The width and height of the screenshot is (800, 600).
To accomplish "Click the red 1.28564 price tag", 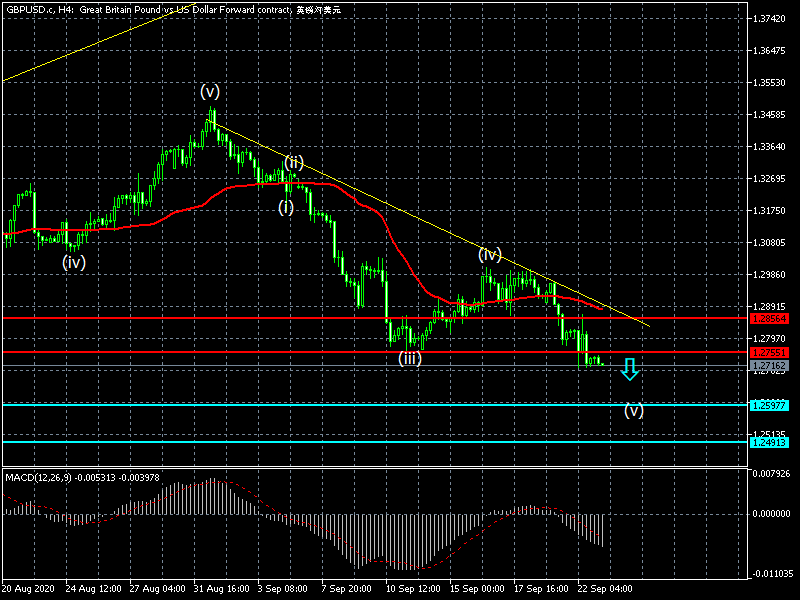I will point(769,318).
